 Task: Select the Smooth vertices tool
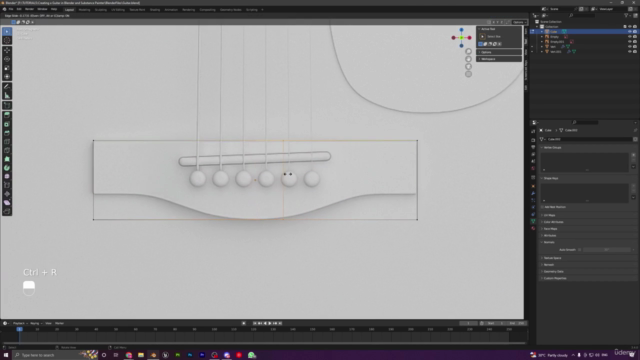[7, 176]
